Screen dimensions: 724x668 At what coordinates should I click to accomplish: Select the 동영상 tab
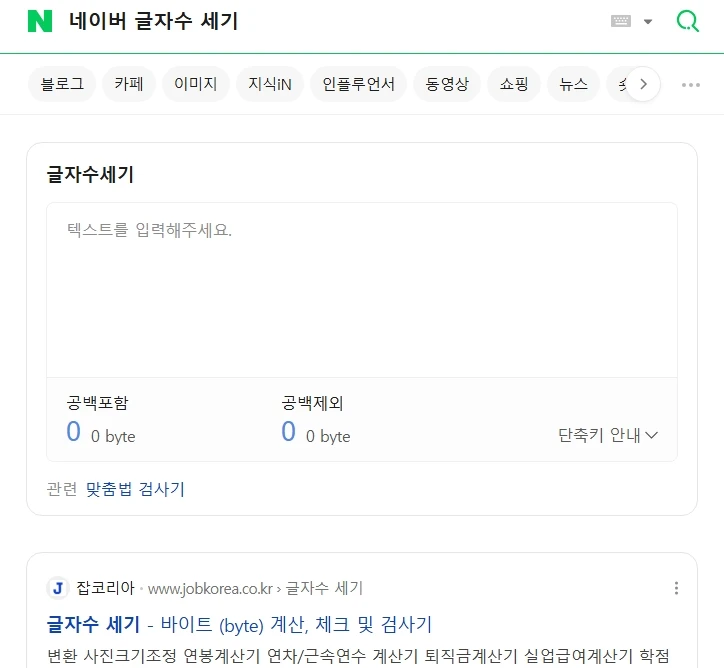click(447, 84)
